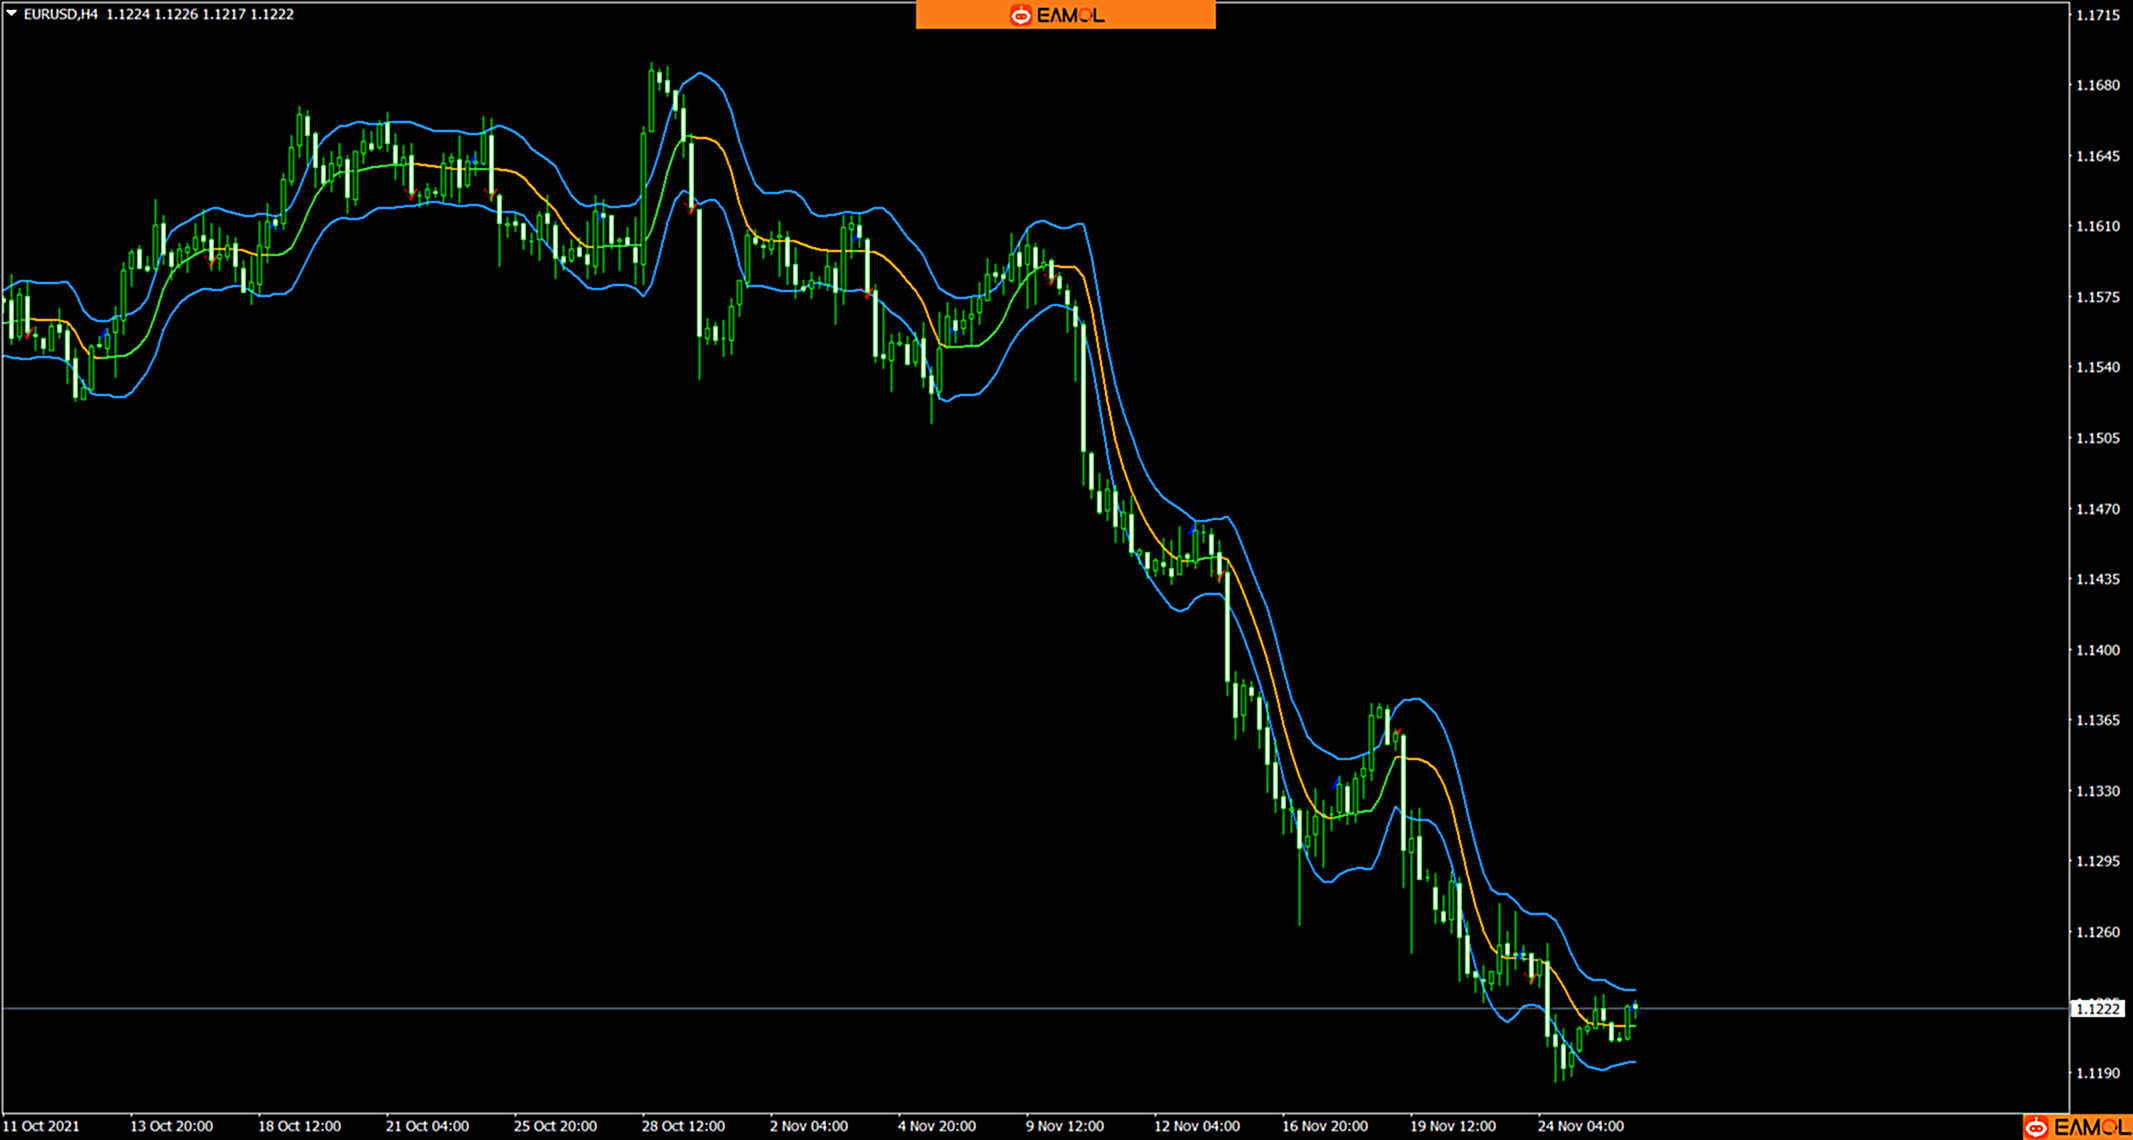Click the 1.1610 price scale label
This screenshot has width=2133, height=1140.
tap(2098, 226)
